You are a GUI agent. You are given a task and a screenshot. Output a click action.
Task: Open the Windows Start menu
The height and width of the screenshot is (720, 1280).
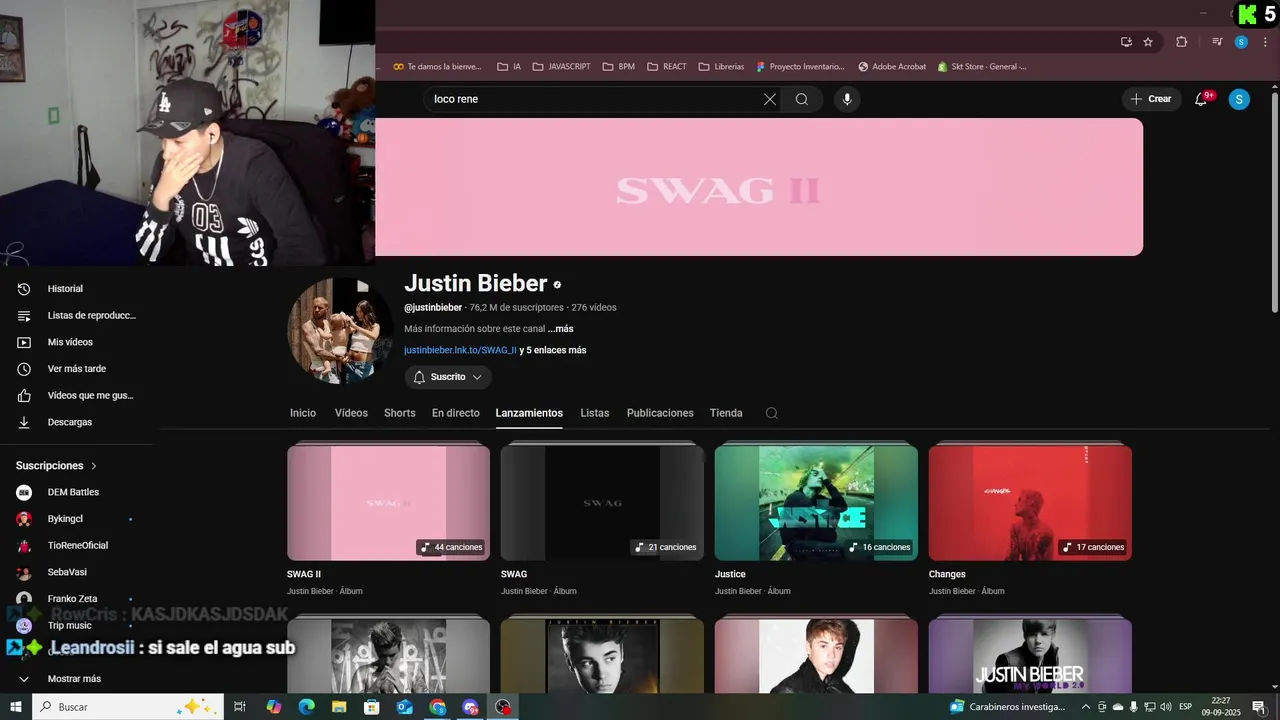point(16,707)
